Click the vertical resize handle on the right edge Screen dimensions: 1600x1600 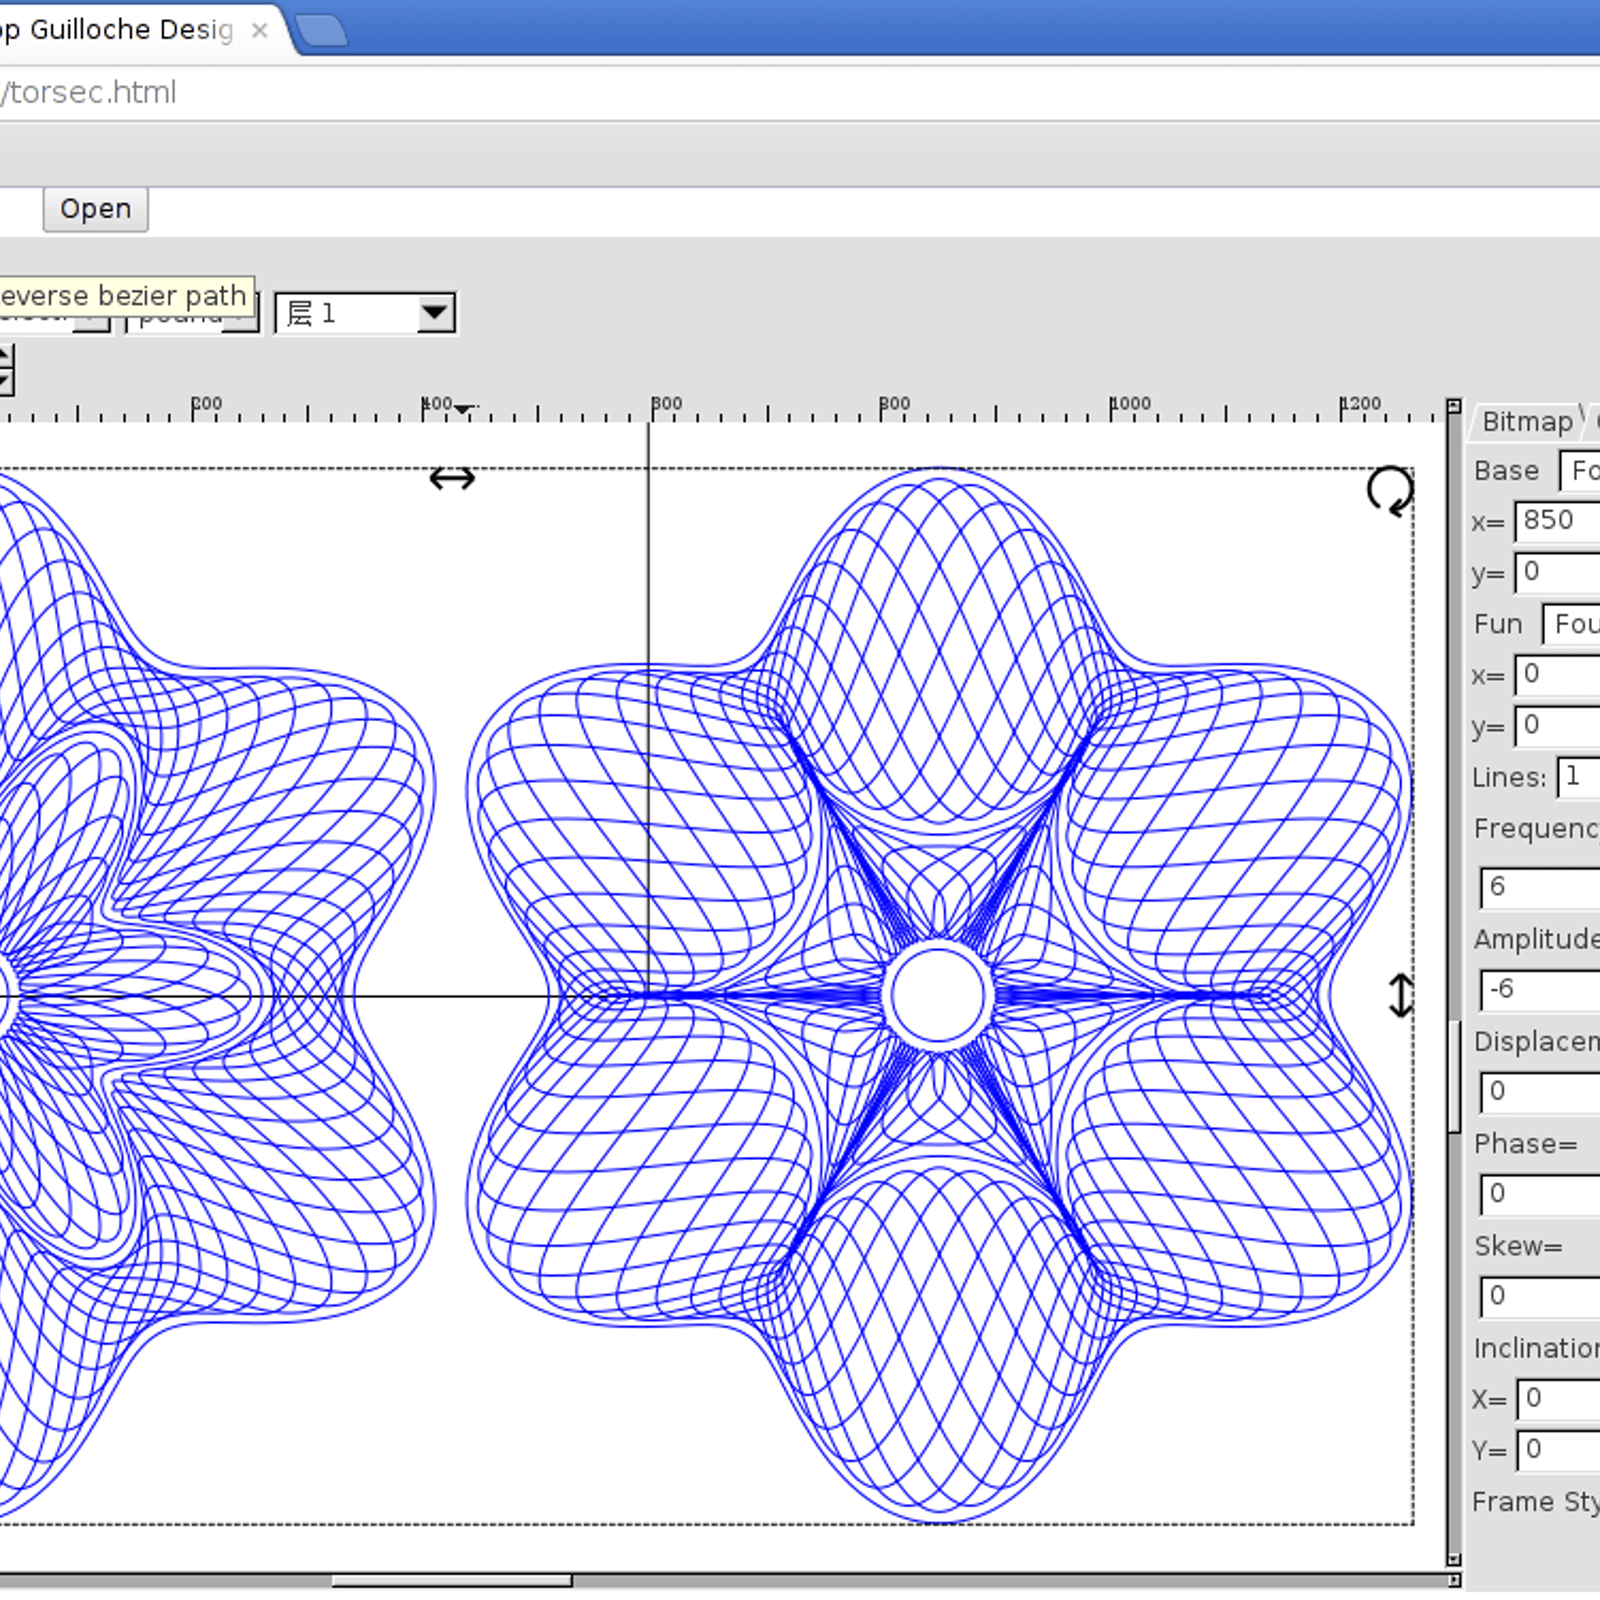(x=1401, y=996)
